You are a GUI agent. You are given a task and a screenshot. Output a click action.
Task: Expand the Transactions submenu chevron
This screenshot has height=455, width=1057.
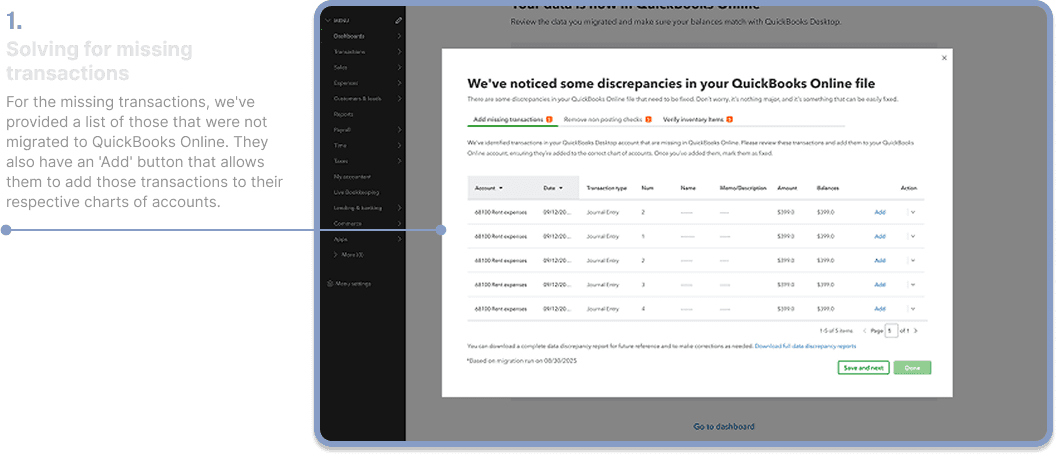click(x=399, y=51)
